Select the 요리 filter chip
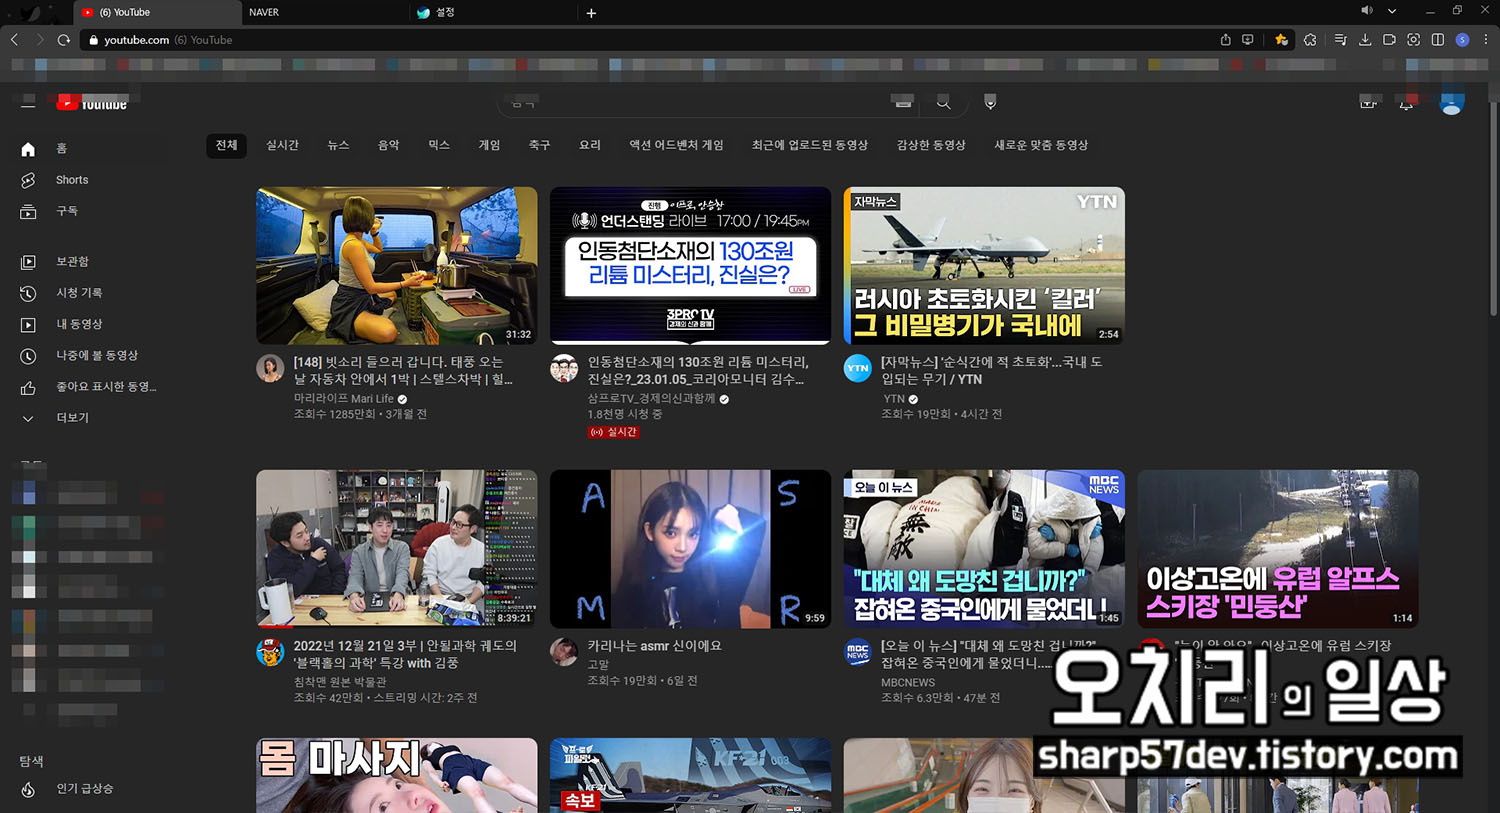 (590, 145)
